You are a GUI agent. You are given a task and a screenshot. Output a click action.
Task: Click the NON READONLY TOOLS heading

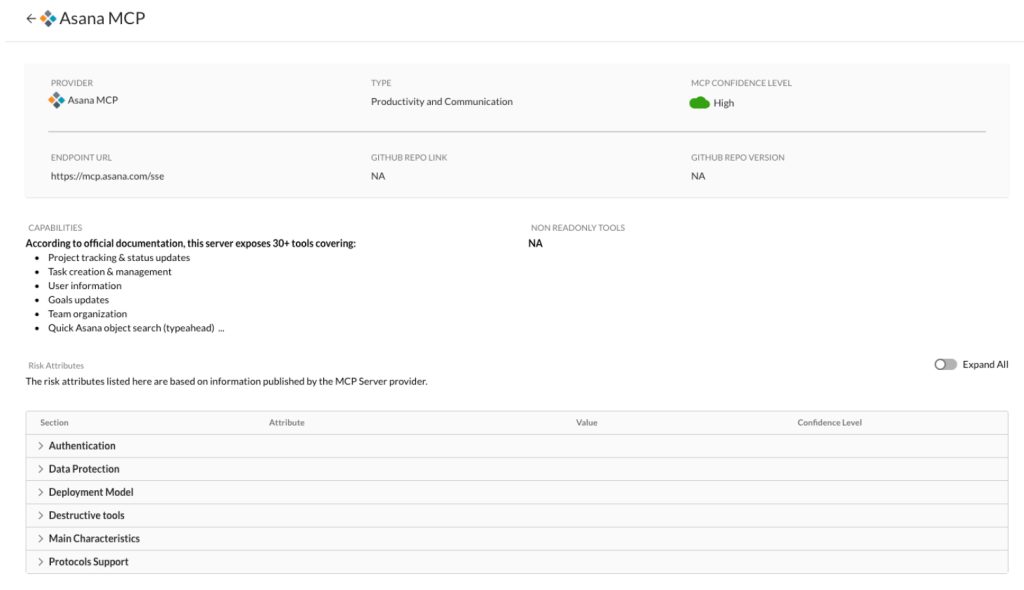coord(577,227)
